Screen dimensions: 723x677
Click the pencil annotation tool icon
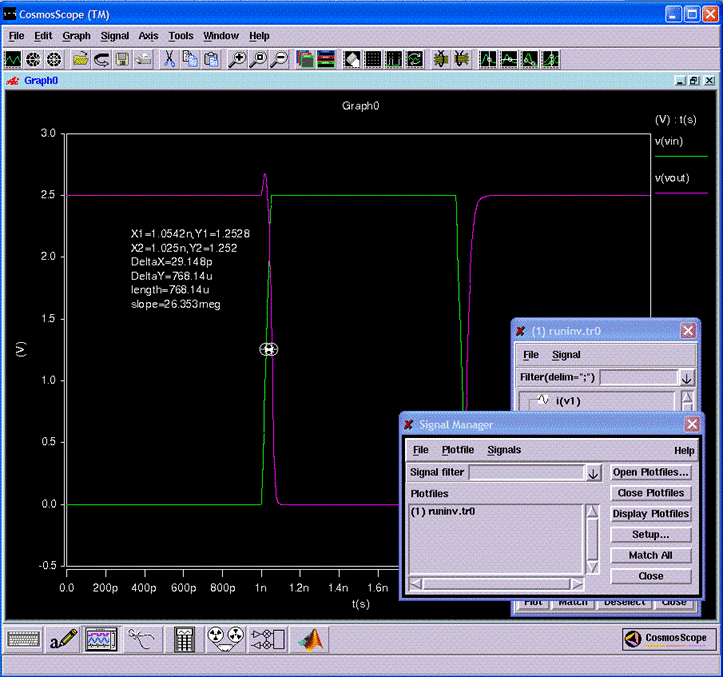[64, 639]
